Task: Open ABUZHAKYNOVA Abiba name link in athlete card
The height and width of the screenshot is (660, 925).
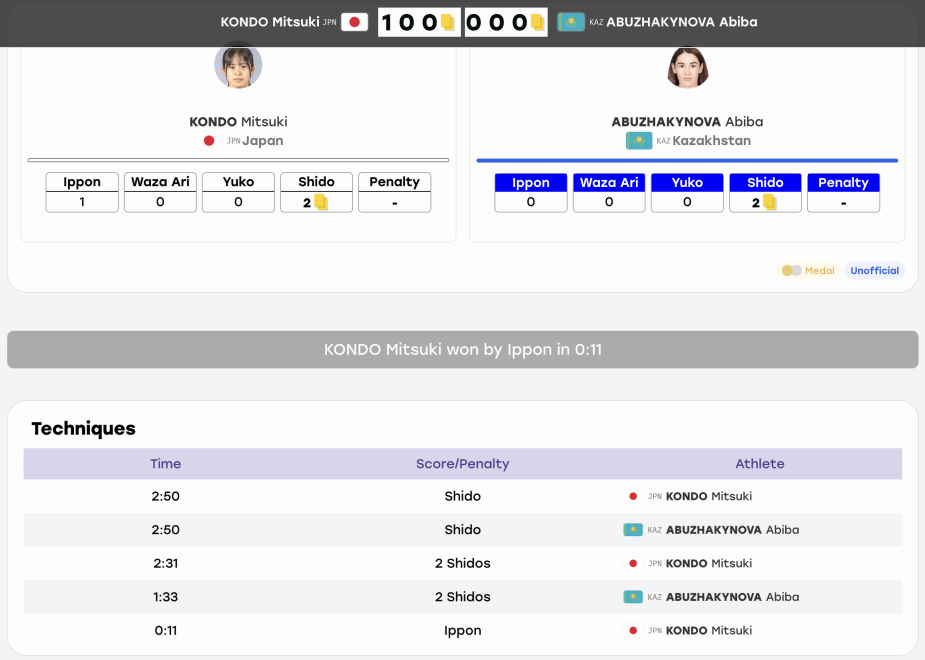Action: (x=687, y=122)
